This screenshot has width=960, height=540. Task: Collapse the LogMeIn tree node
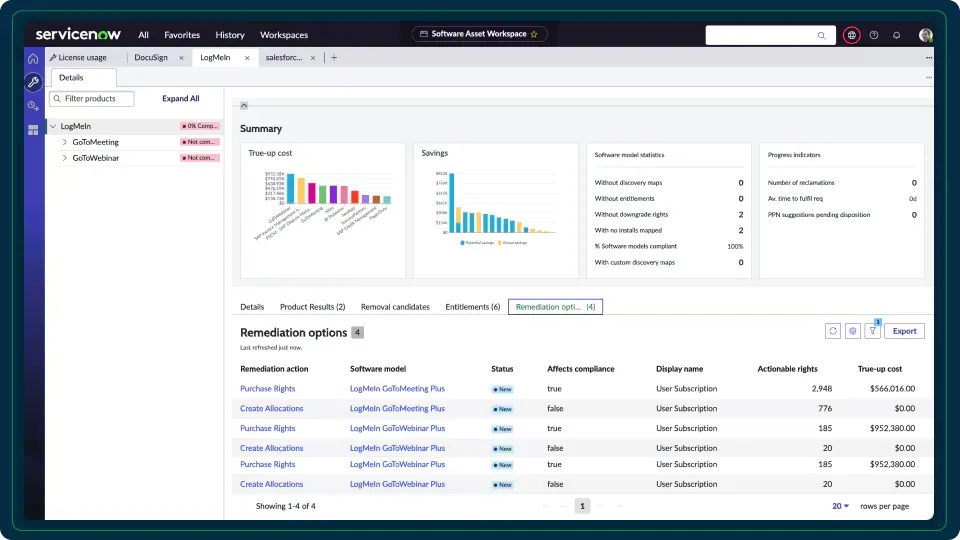pyautogui.click(x=53, y=127)
